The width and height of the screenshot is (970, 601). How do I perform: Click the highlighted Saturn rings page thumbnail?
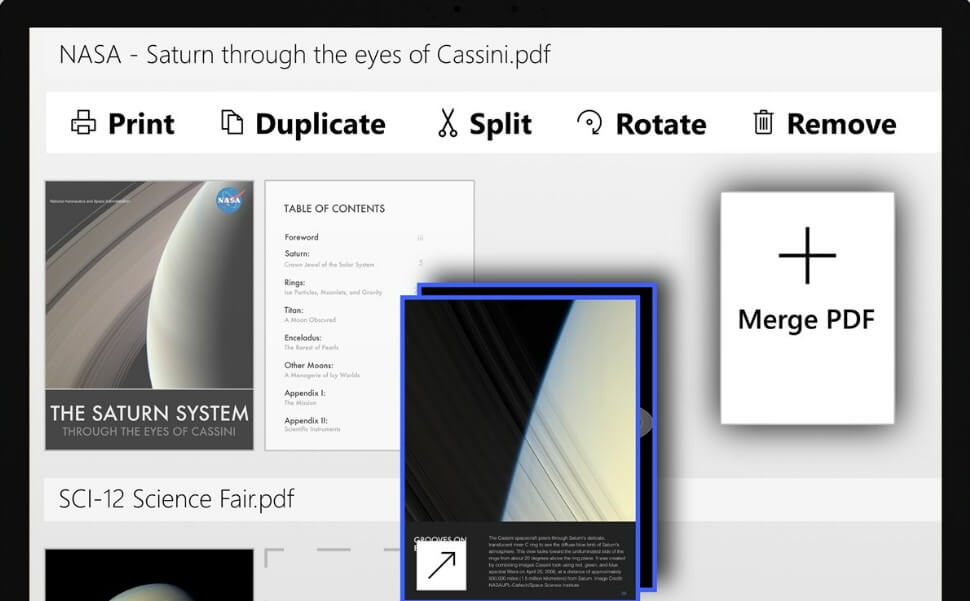[x=525, y=440]
